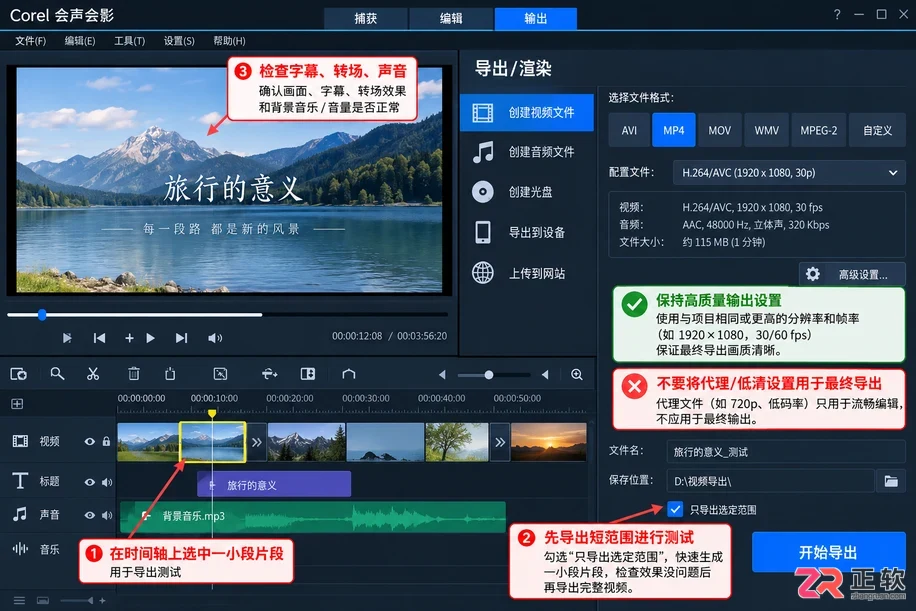The width and height of the screenshot is (916, 611).
Task: Click the zoom-out arrow left of slider
Action: click(442, 374)
